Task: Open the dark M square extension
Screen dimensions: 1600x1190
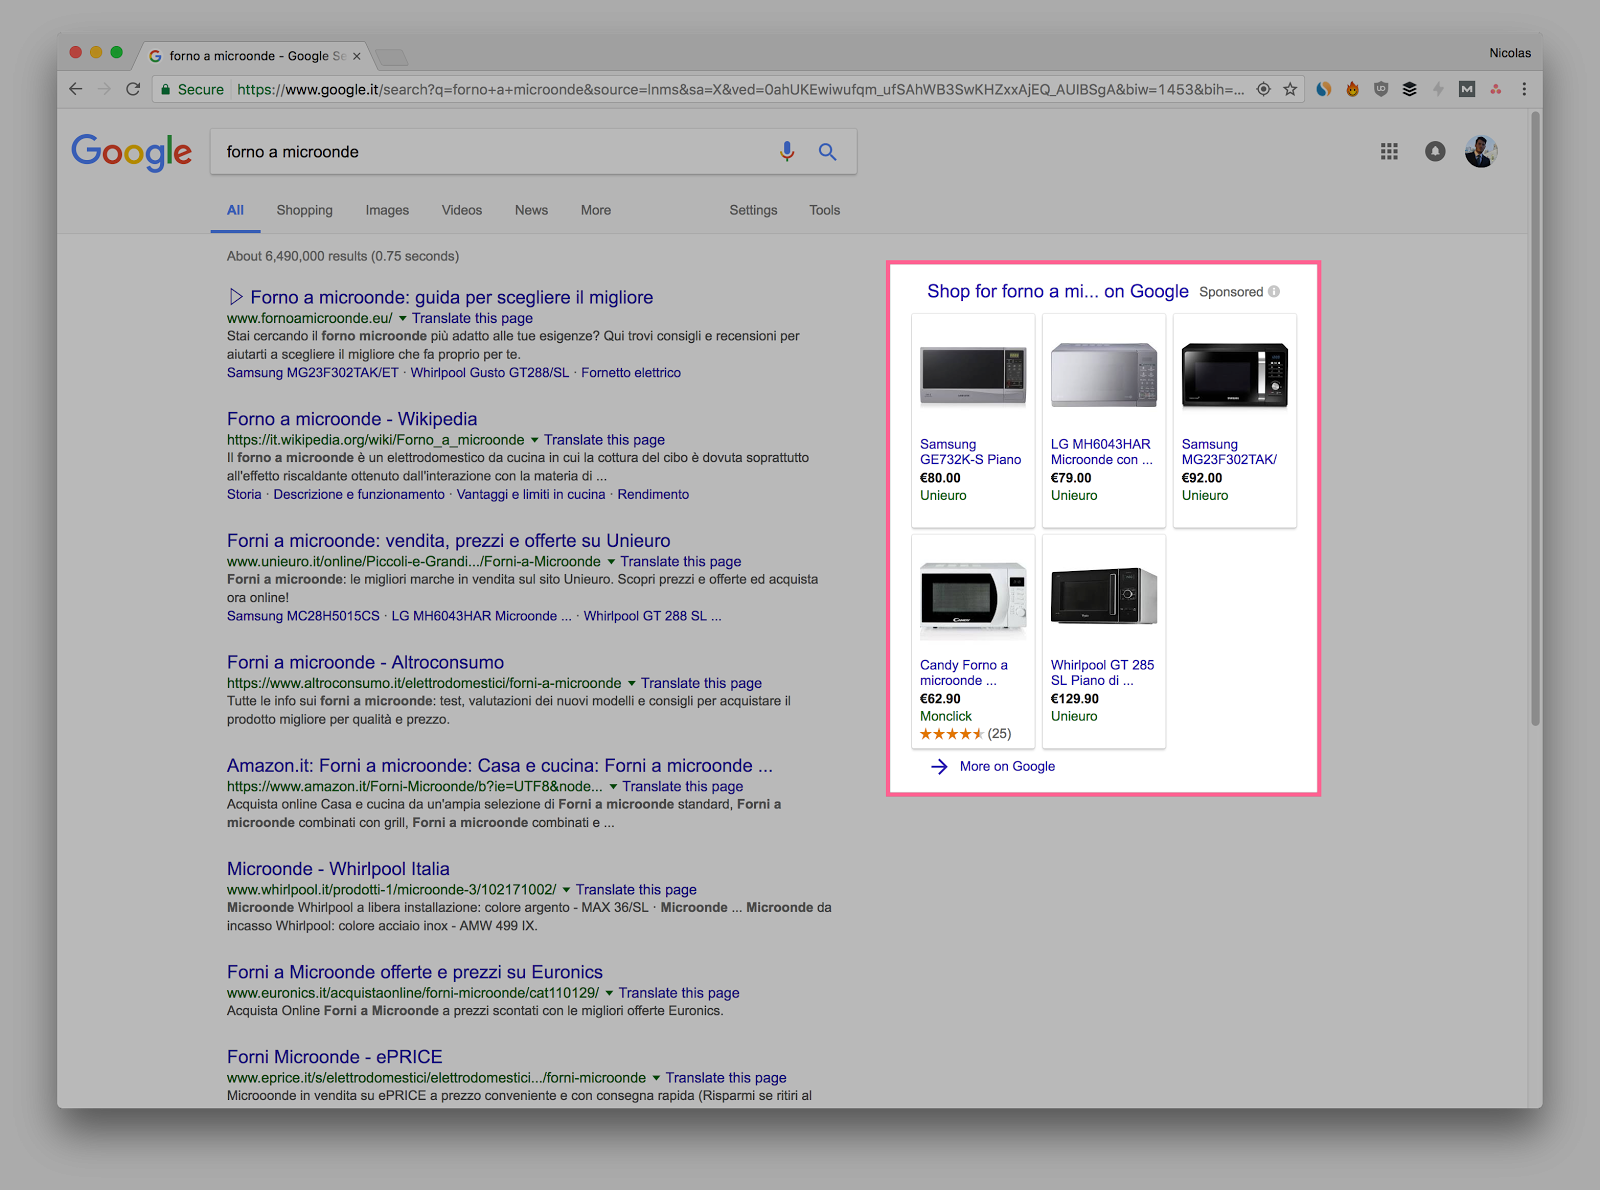Action: [1467, 89]
